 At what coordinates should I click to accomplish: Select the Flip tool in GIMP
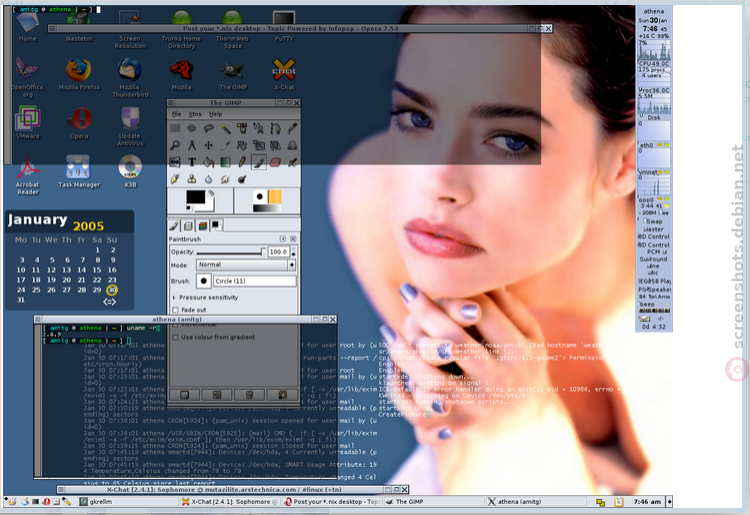click(175, 162)
